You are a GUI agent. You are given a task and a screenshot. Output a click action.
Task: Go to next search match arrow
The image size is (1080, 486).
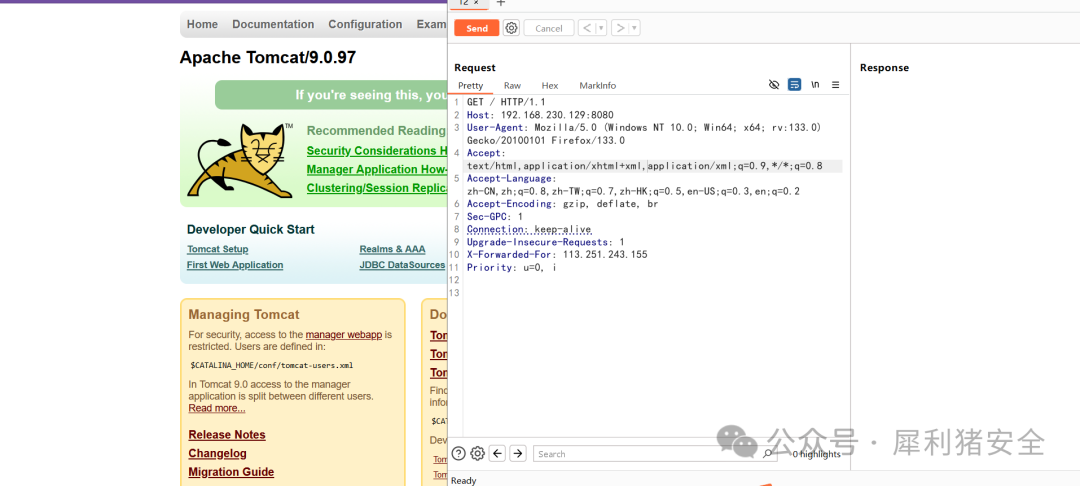(x=518, y=454)
